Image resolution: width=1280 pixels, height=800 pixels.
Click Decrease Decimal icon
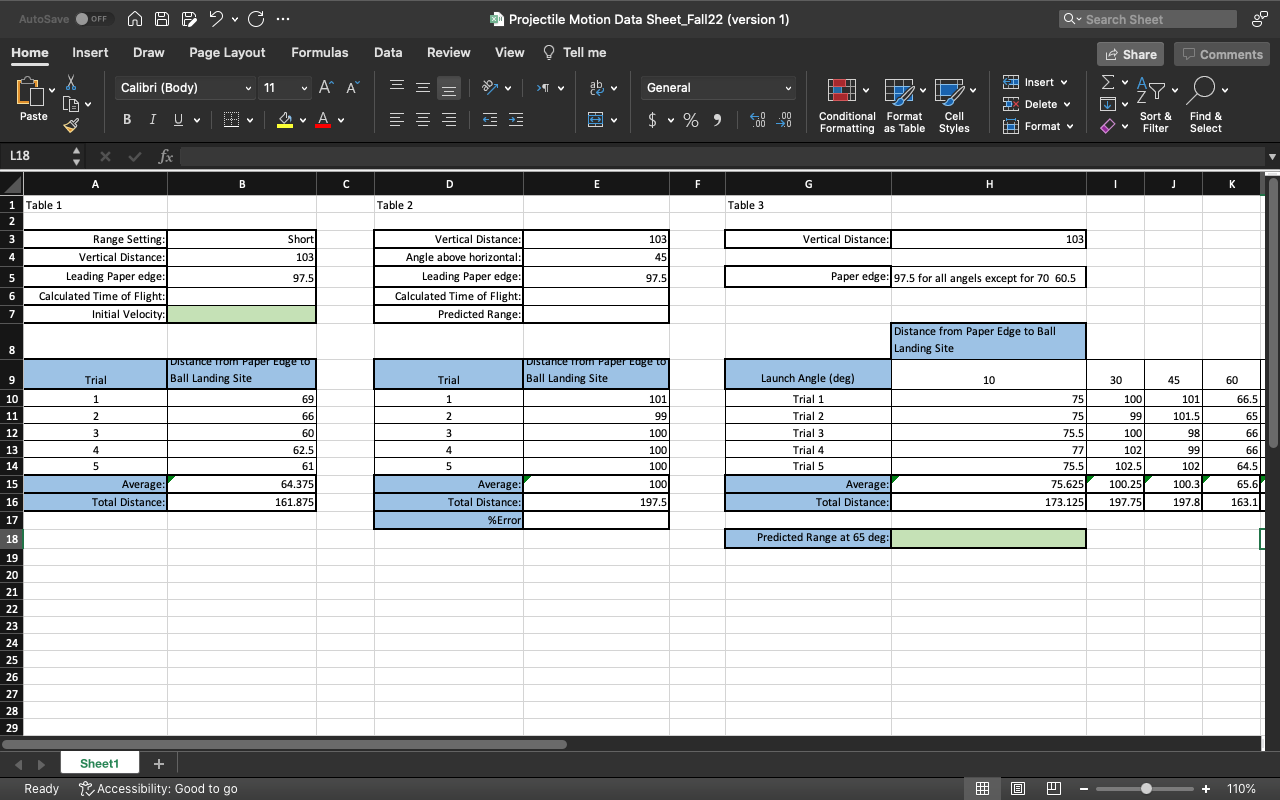click(x=785, y=120)
